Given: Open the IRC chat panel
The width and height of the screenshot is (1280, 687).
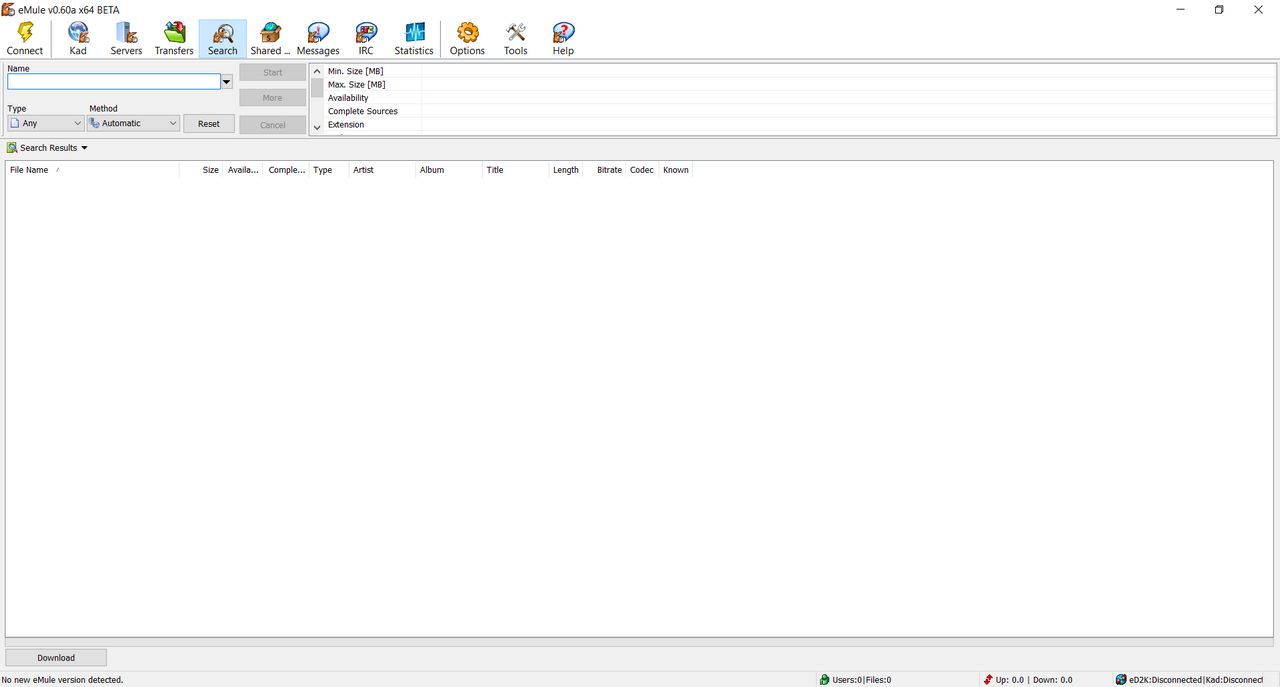Looking at the screenshot, I should 365,37.
